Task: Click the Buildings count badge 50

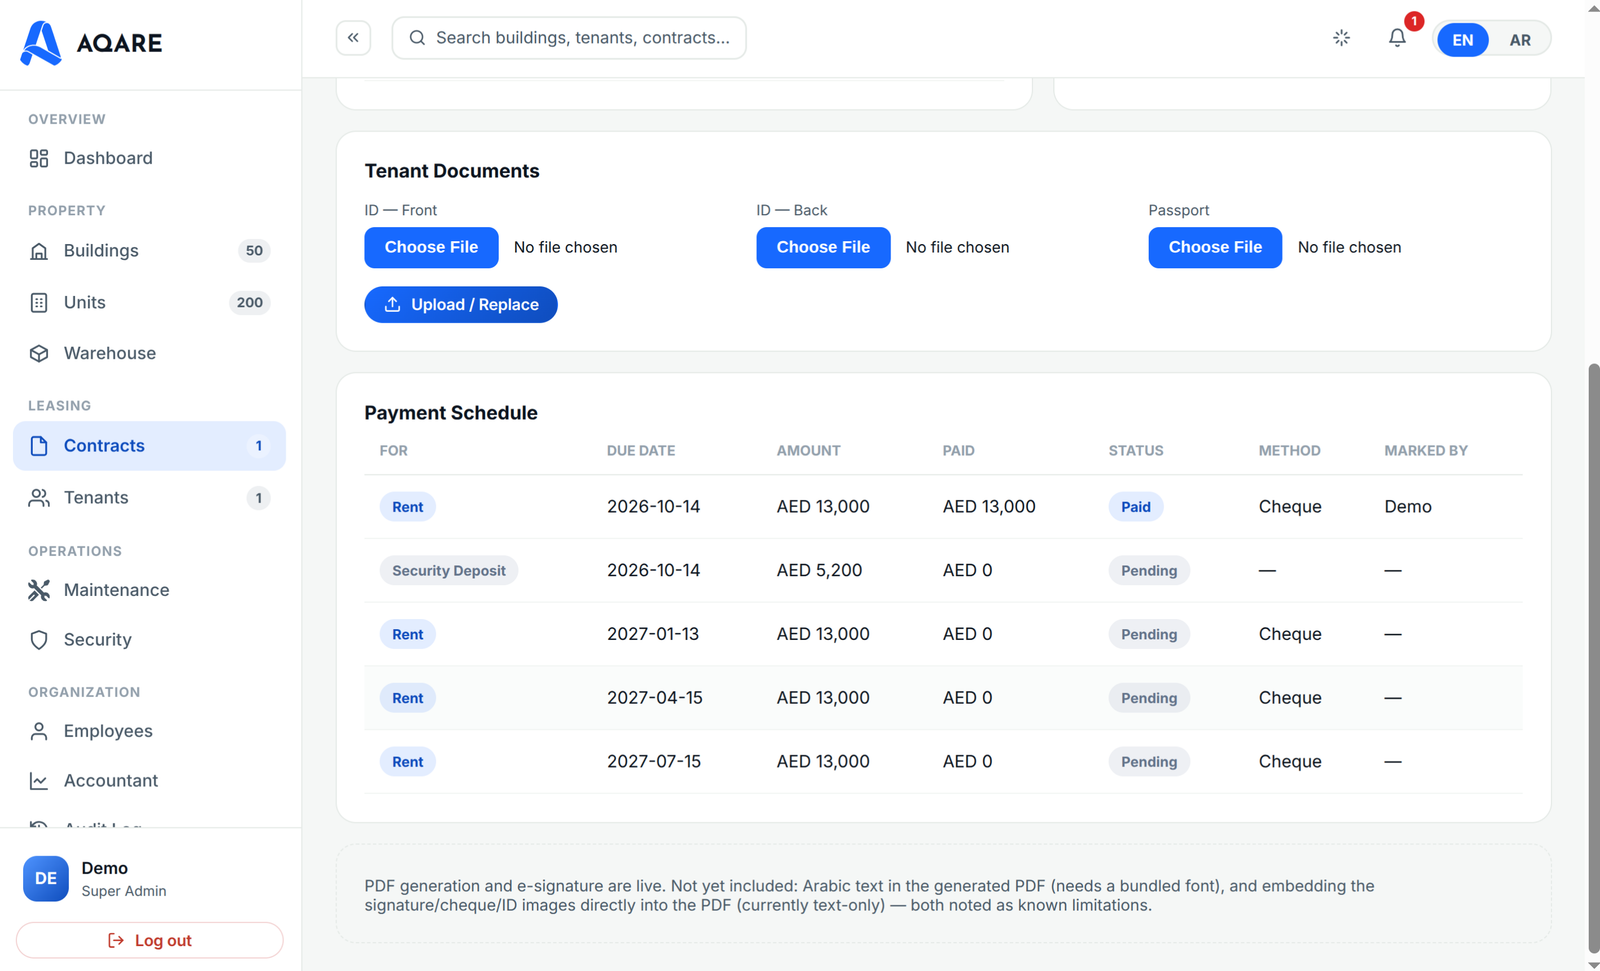Action: coord(255,251)
